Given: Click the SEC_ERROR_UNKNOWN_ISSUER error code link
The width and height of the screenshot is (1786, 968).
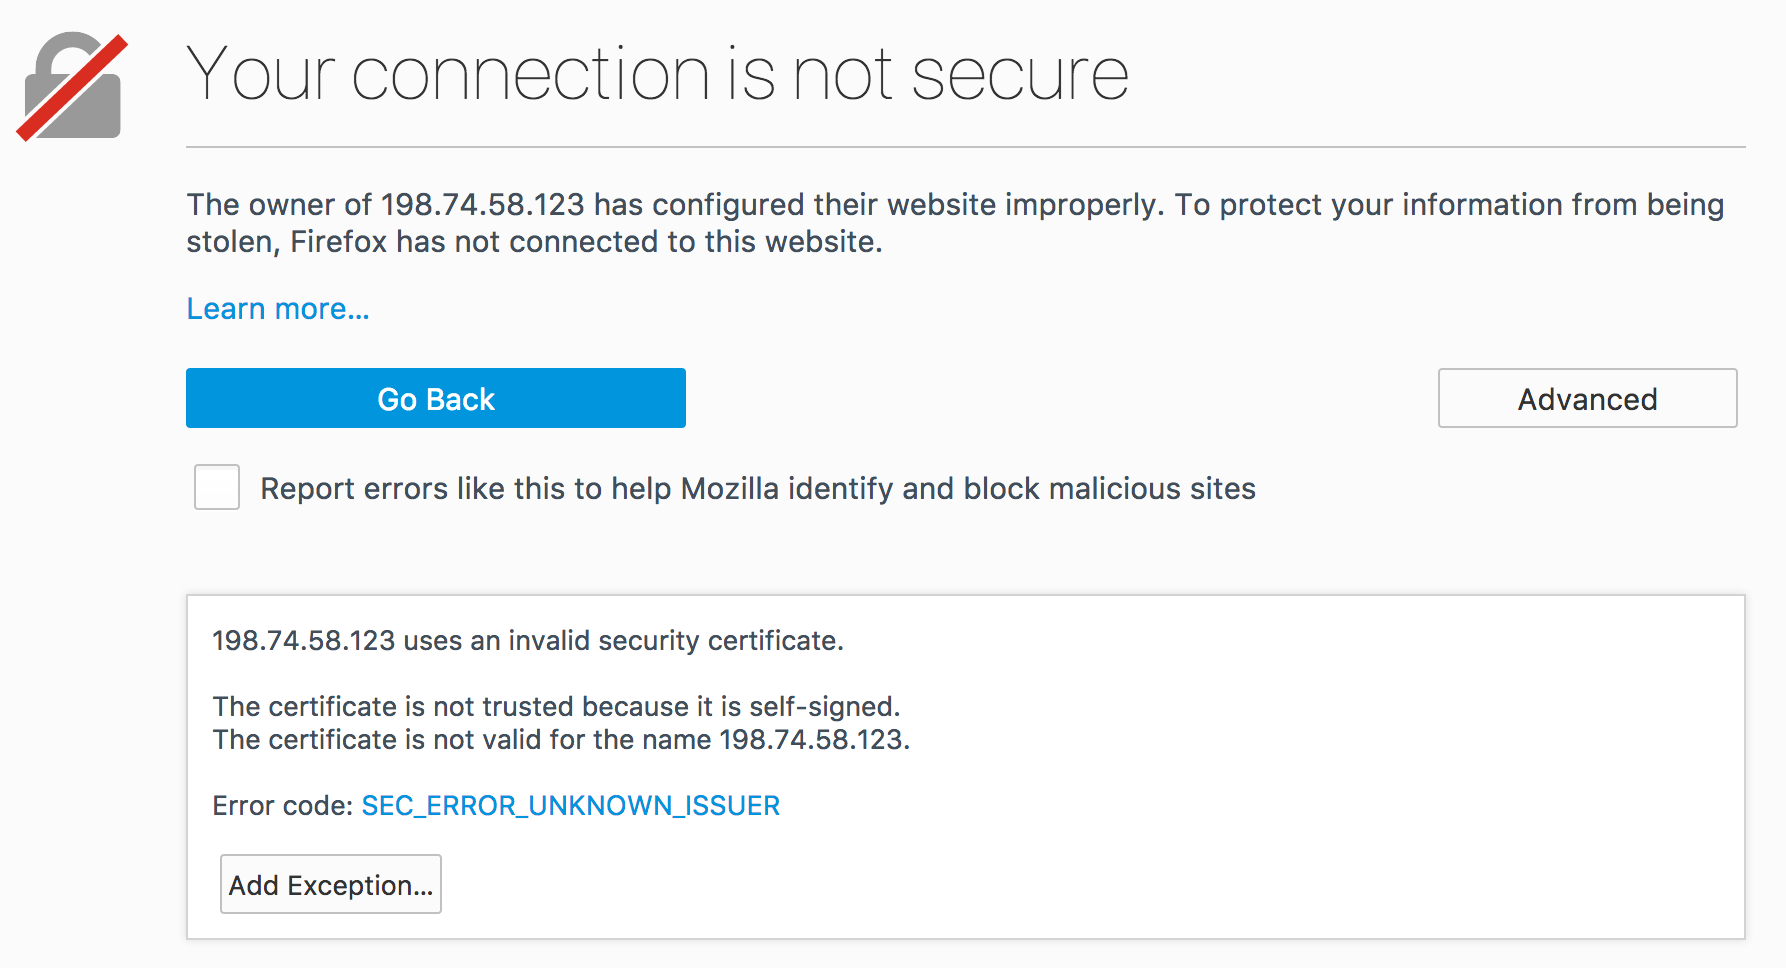Looking at the screenshot, I should [571, 805].
